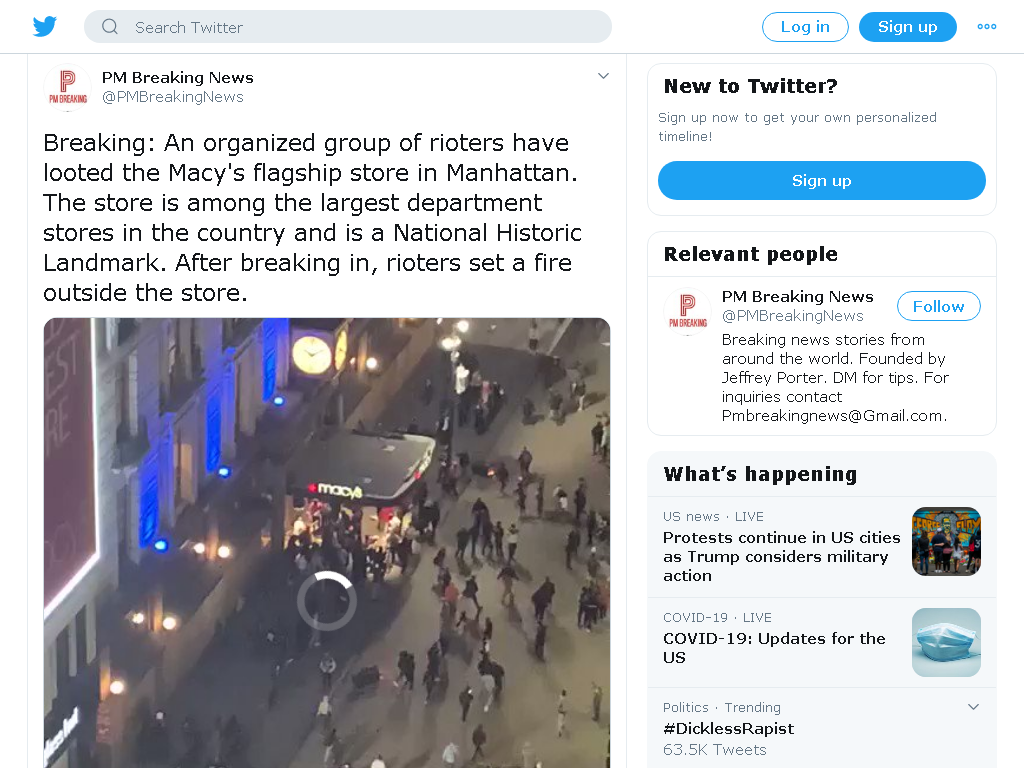Open the #DicklessRapist trending topic
The width and height of the screenshot is (1024, 768).
tap(729, 729)
